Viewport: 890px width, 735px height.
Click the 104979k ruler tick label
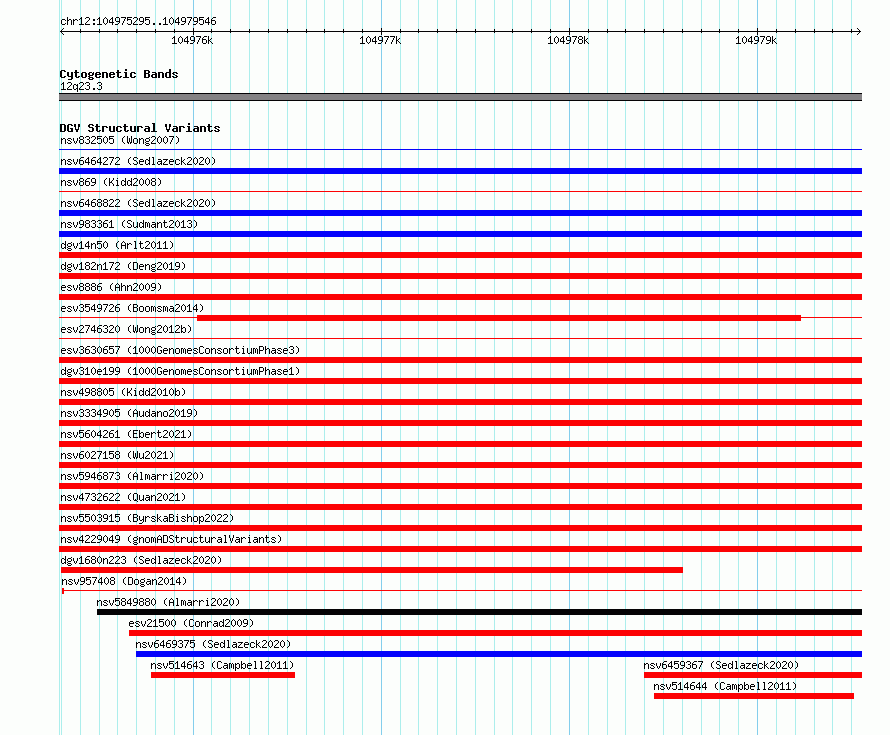(755, 40)
